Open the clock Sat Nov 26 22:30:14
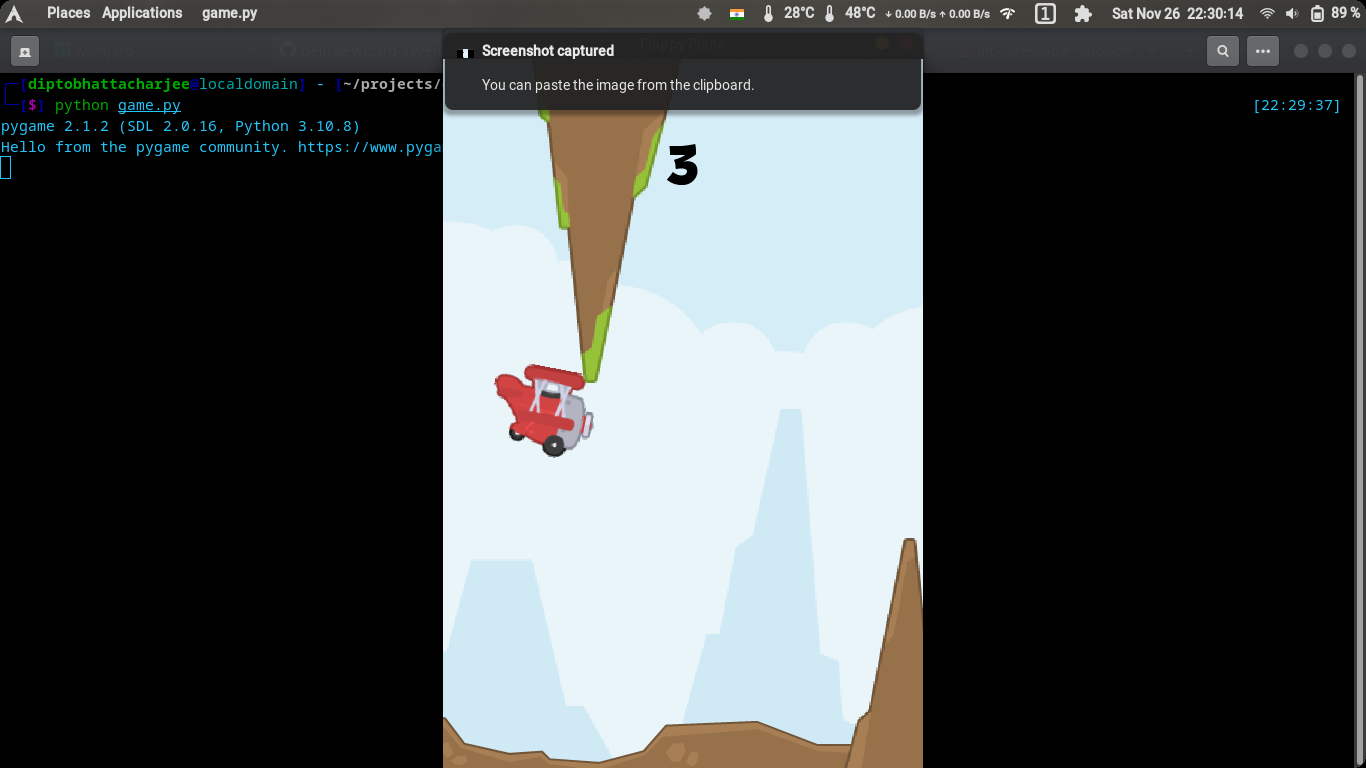 1177,14
